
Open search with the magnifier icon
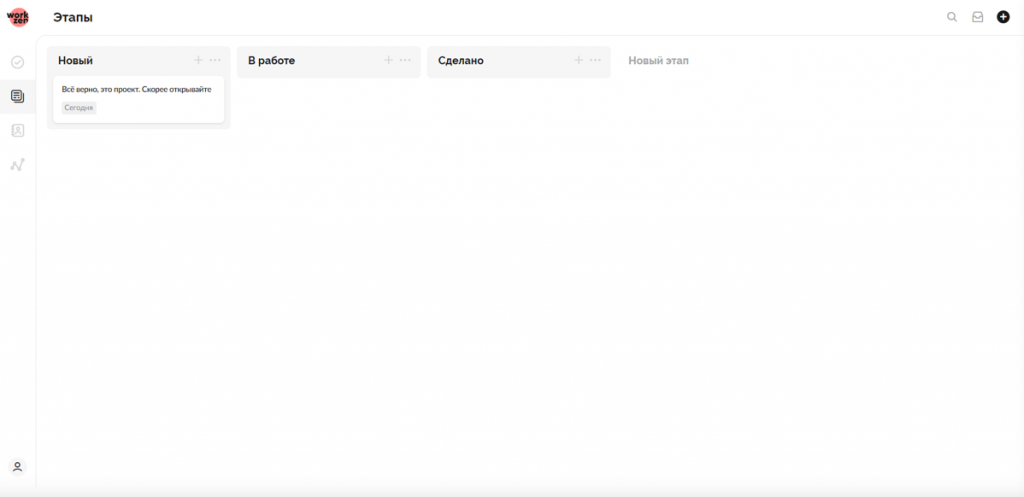[x=952, y=17]
